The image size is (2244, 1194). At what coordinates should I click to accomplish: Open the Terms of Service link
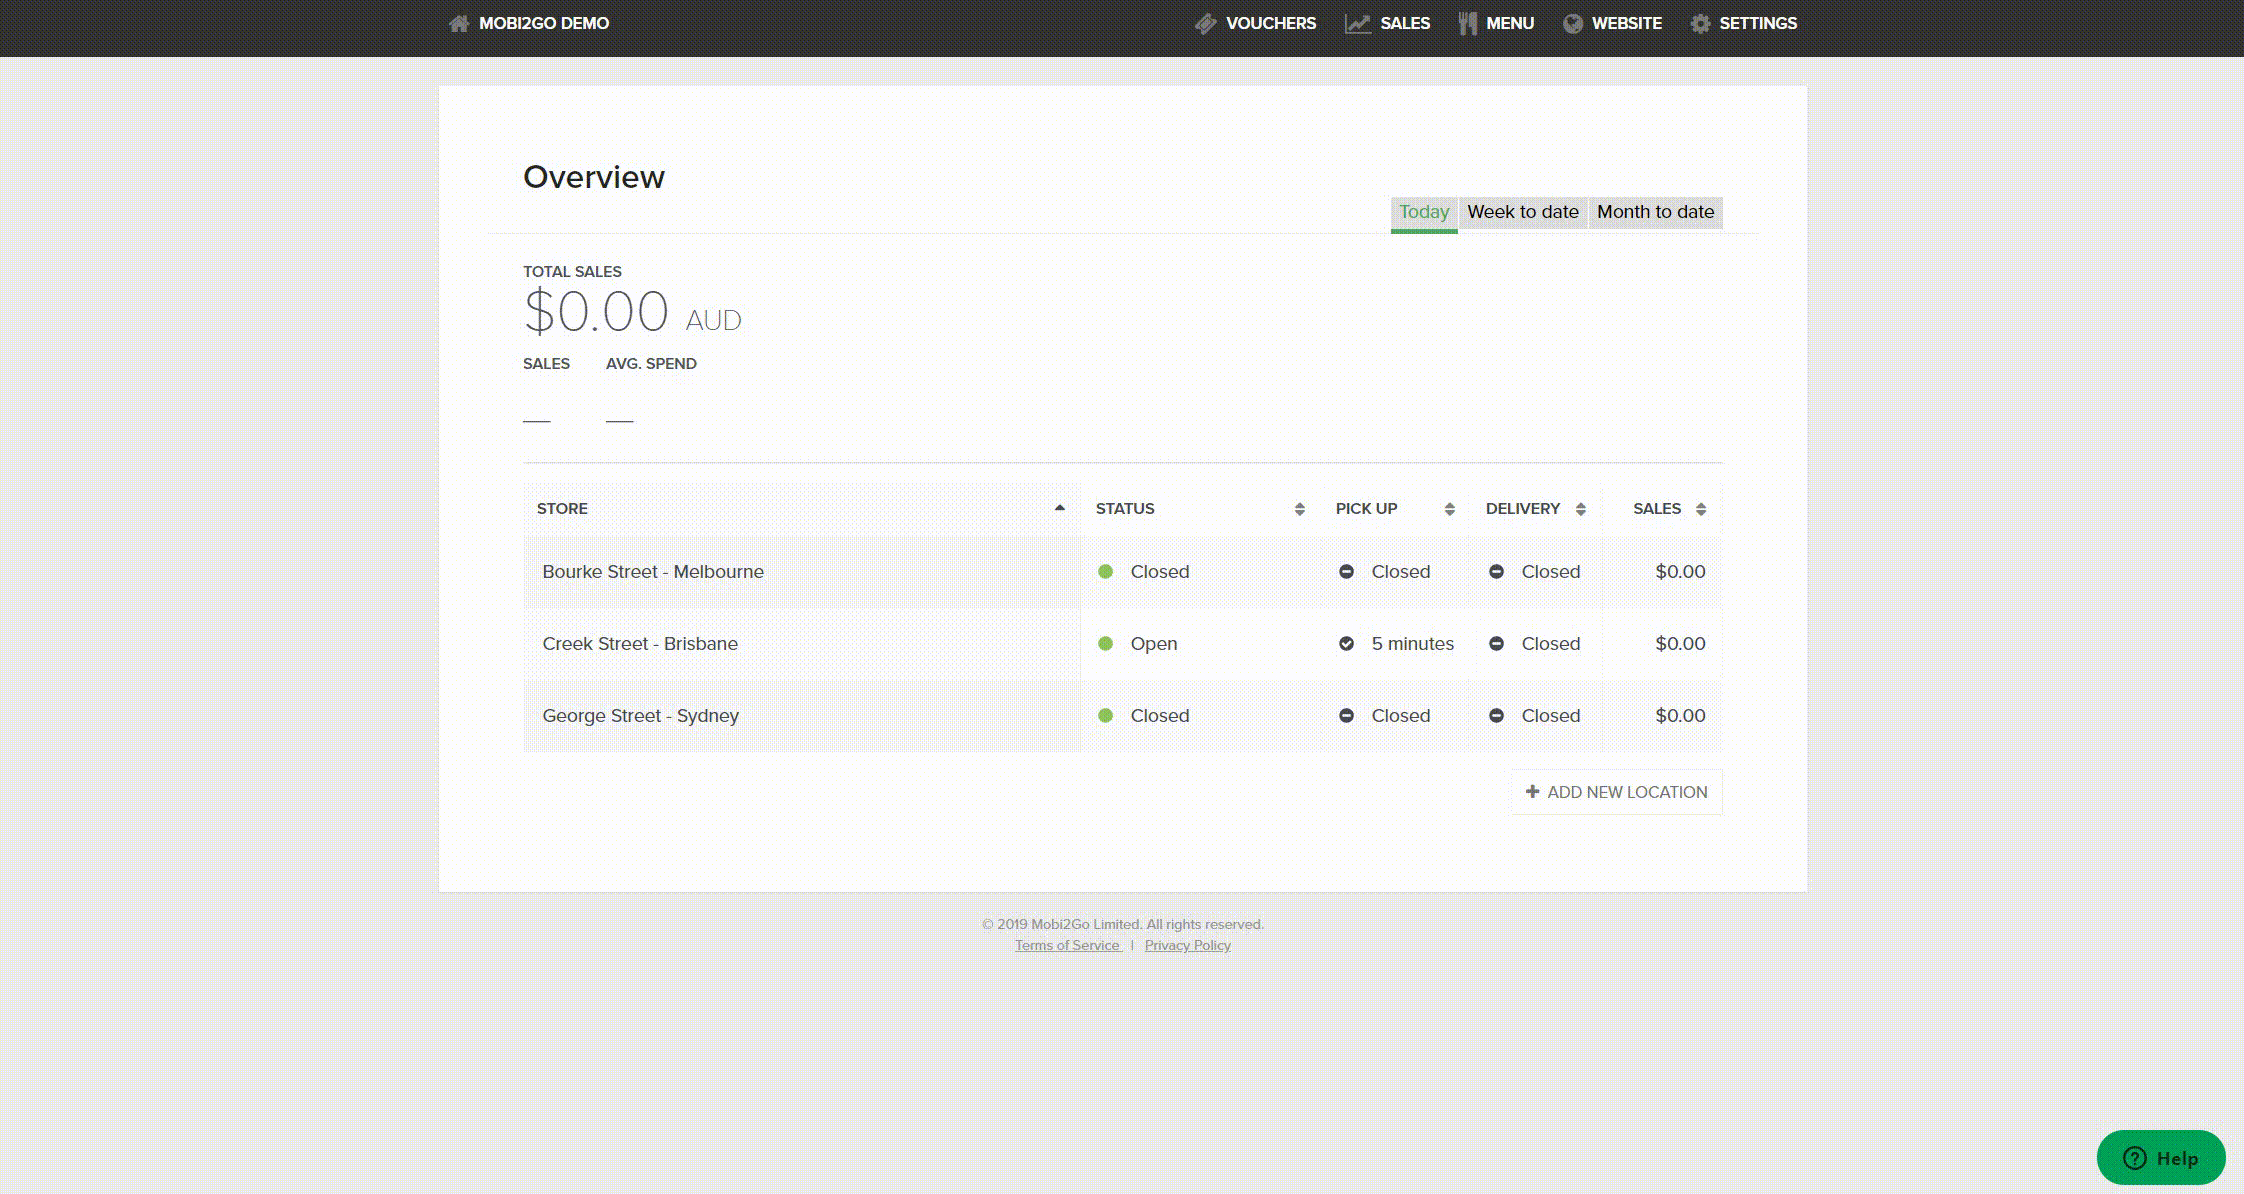pyautogui.click(x=1067, y=945)
